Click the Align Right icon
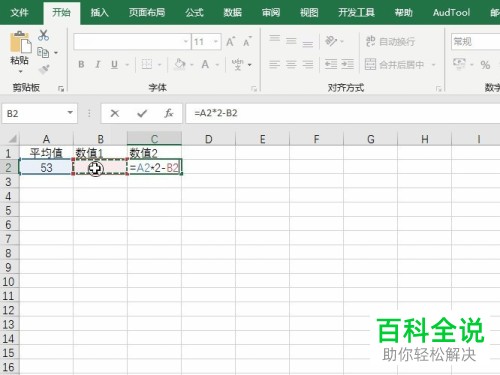The height and width of the screenshot is (375, 500). (x=308, y=64)
